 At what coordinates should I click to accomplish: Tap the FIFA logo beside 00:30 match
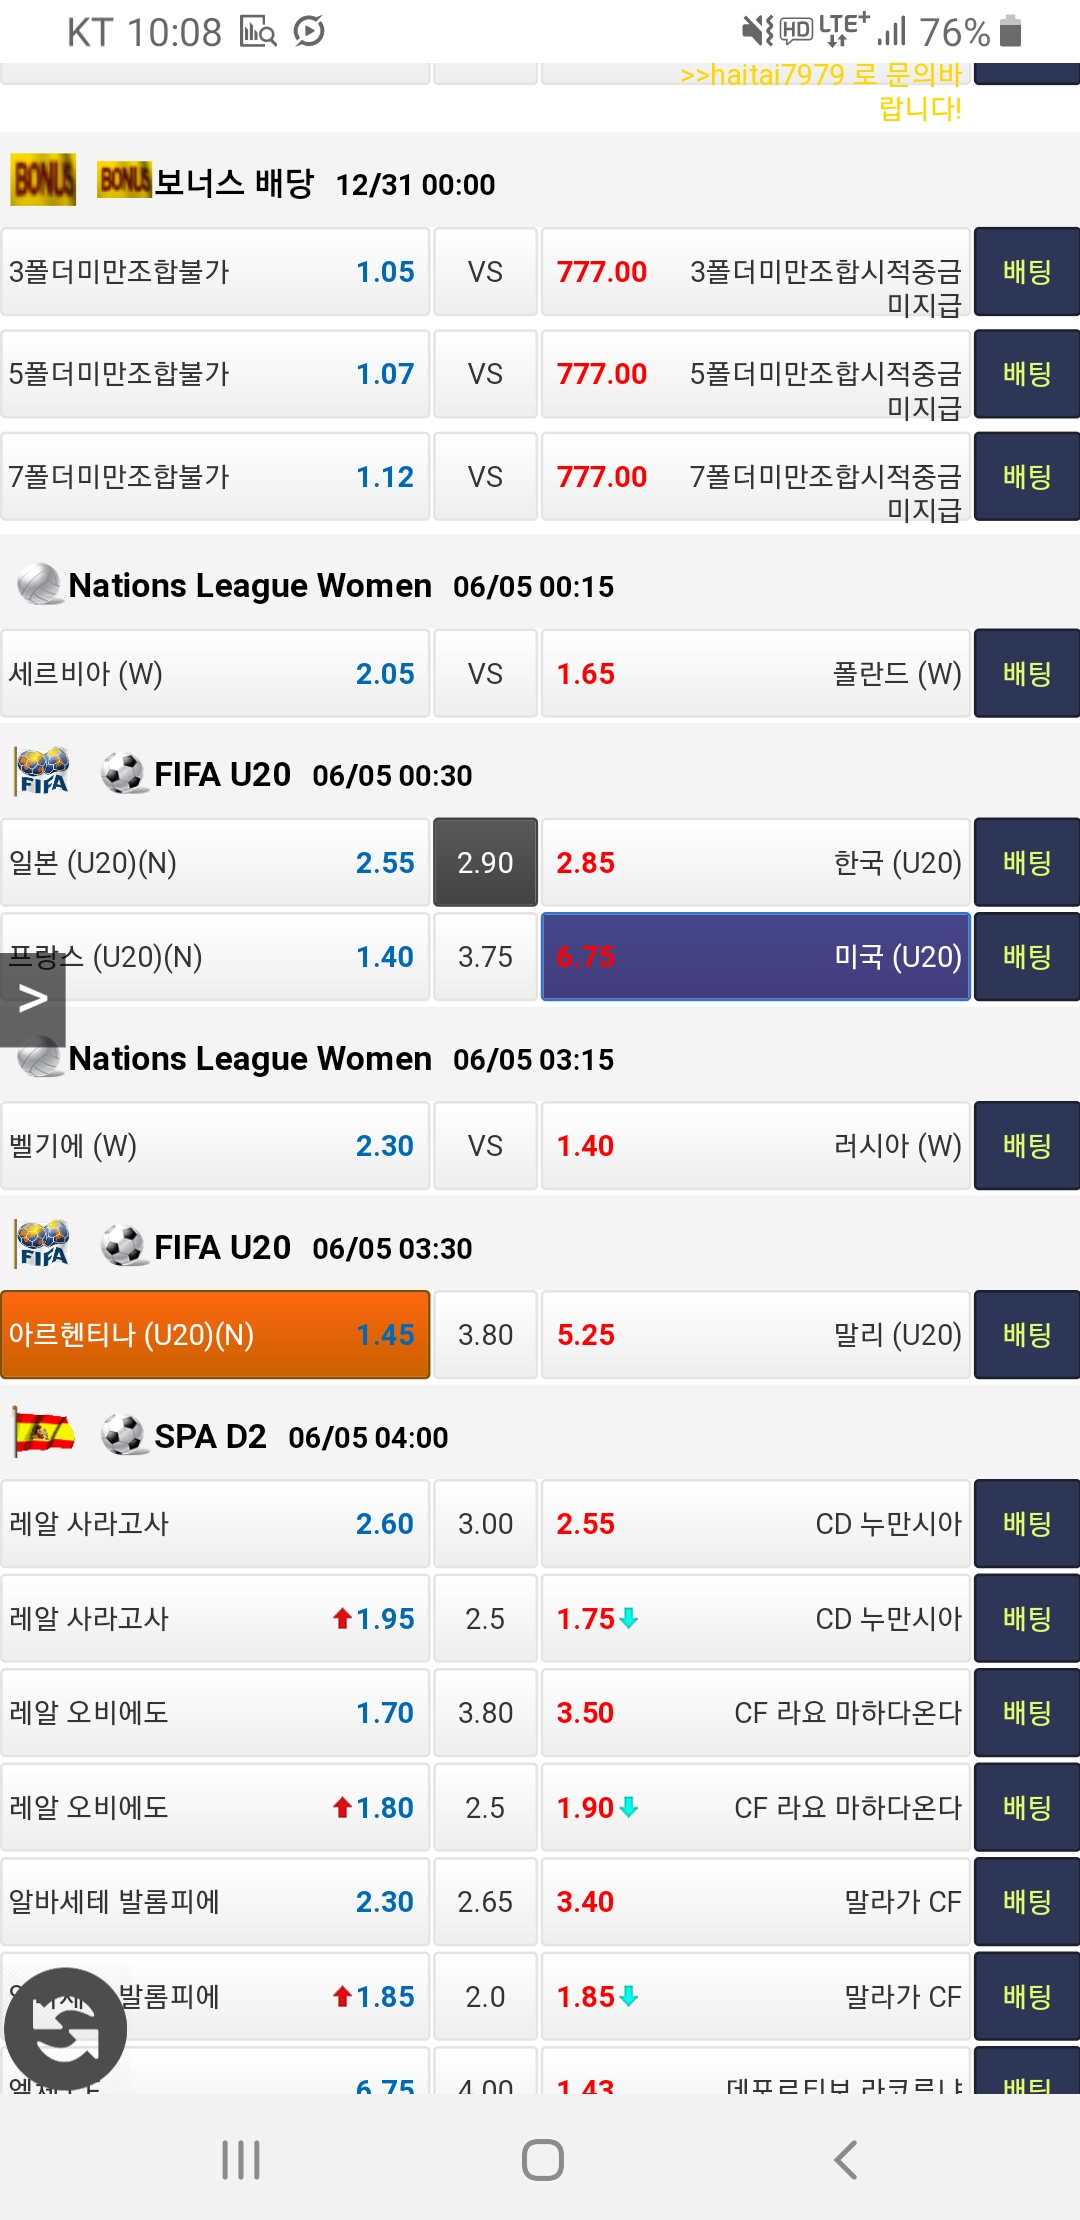pyautogui.click(x=44, y=773)
